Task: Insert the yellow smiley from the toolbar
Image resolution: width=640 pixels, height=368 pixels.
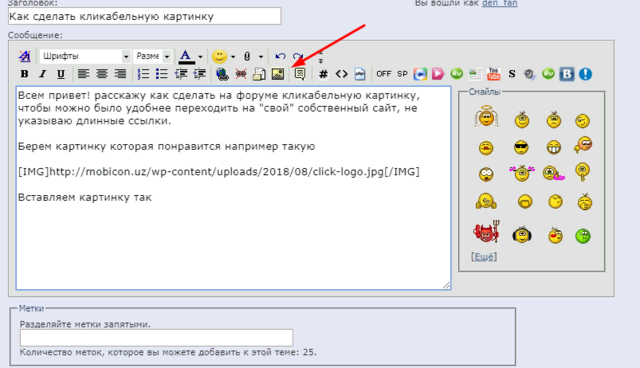Action: [x=219, y=56]
